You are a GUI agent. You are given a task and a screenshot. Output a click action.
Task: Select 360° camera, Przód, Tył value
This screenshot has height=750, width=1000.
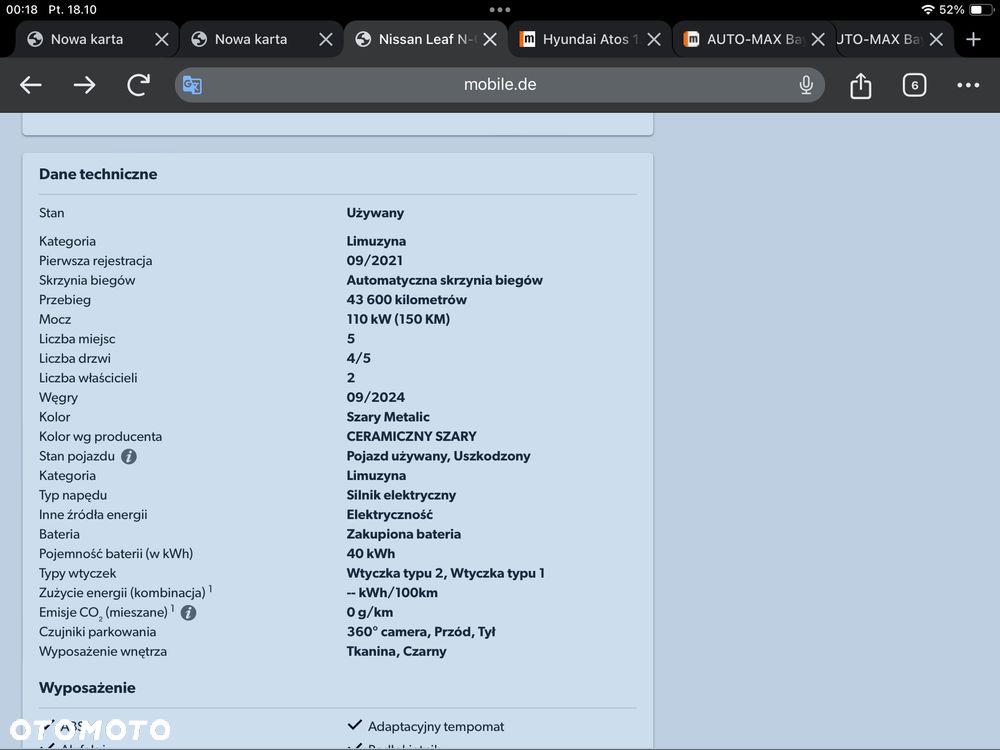421,632
